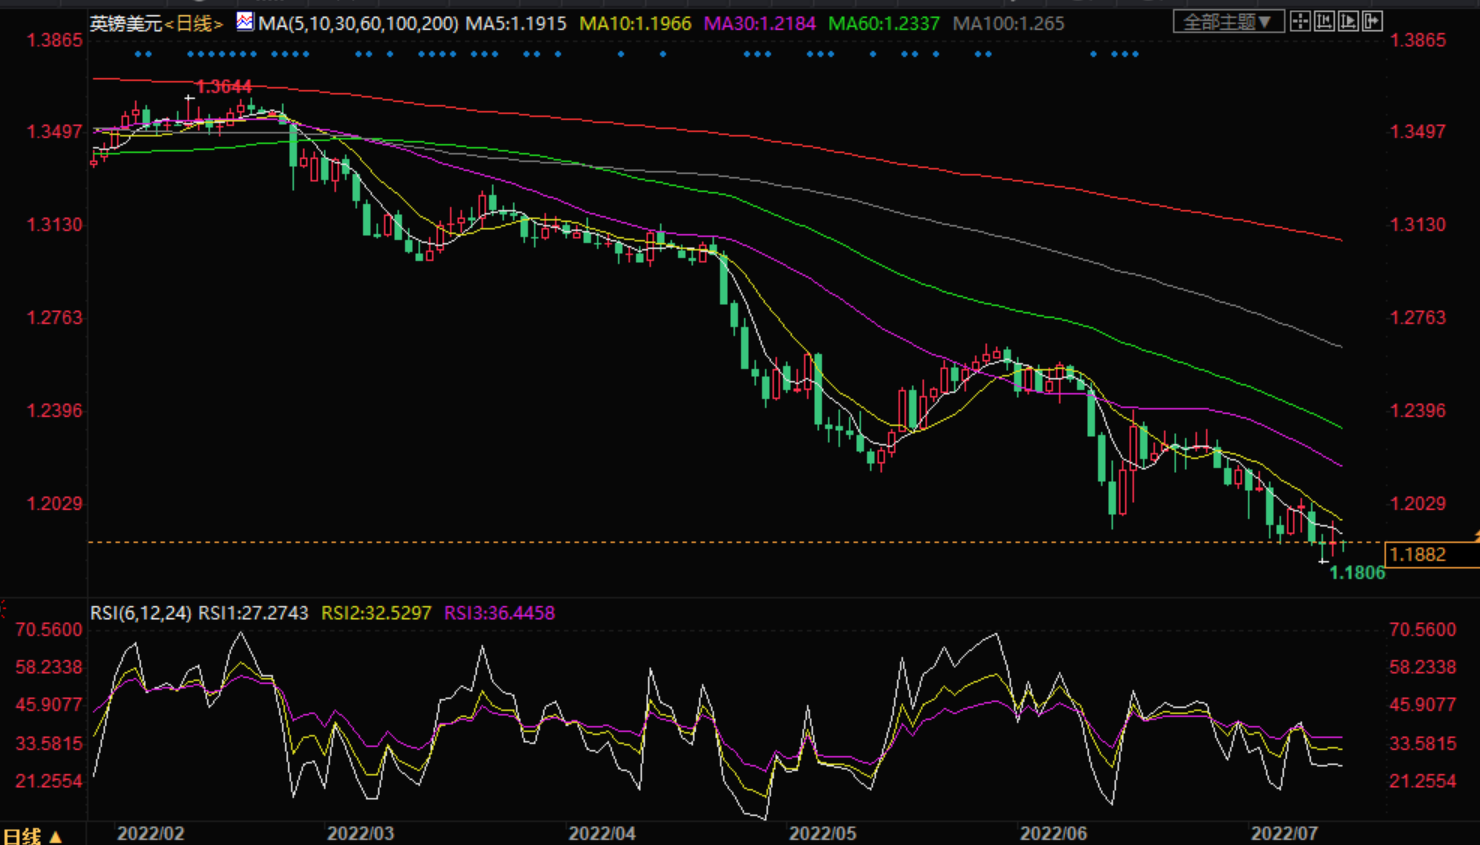Open the 全部主题 dropdown
The image size is (1480, 845).
(1227, 22)
